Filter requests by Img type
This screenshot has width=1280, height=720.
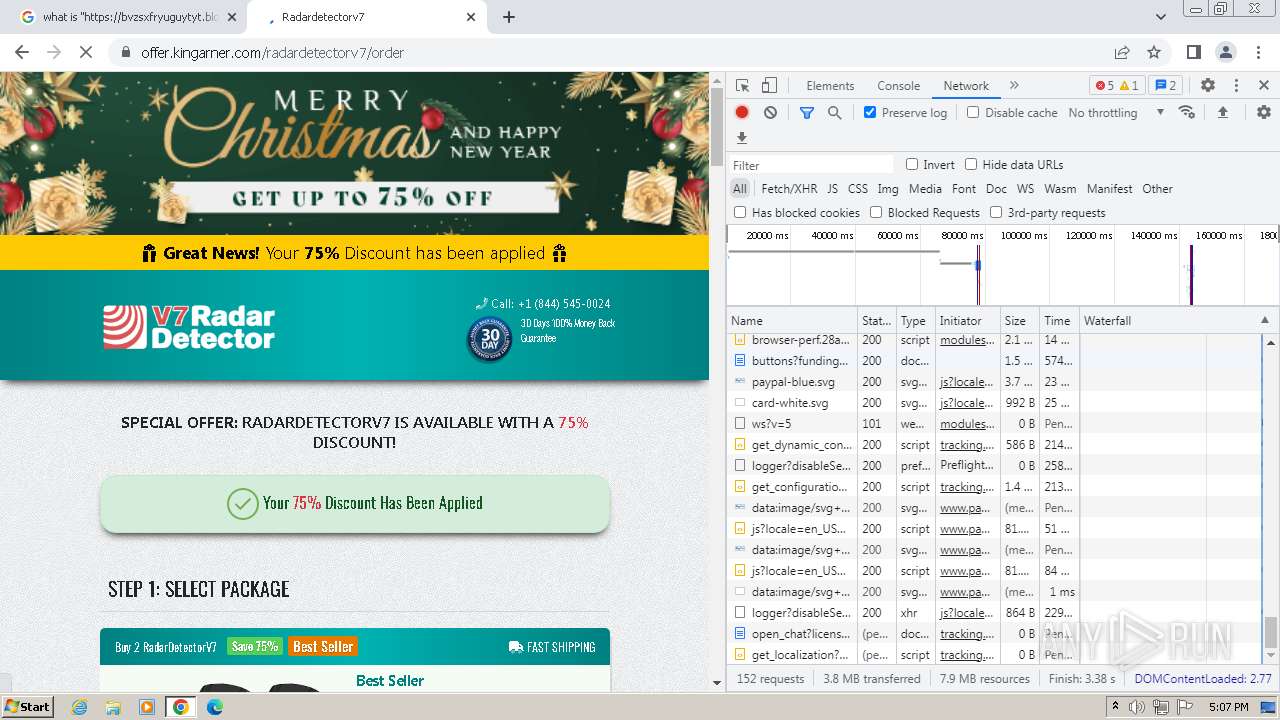point(887,188)
